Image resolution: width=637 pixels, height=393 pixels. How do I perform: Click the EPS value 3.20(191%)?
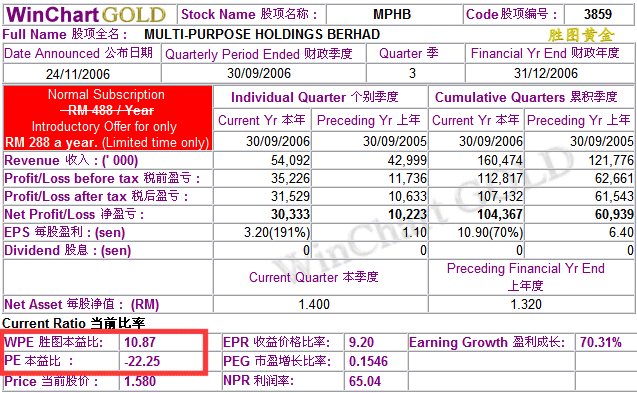[x=277, y=232]
